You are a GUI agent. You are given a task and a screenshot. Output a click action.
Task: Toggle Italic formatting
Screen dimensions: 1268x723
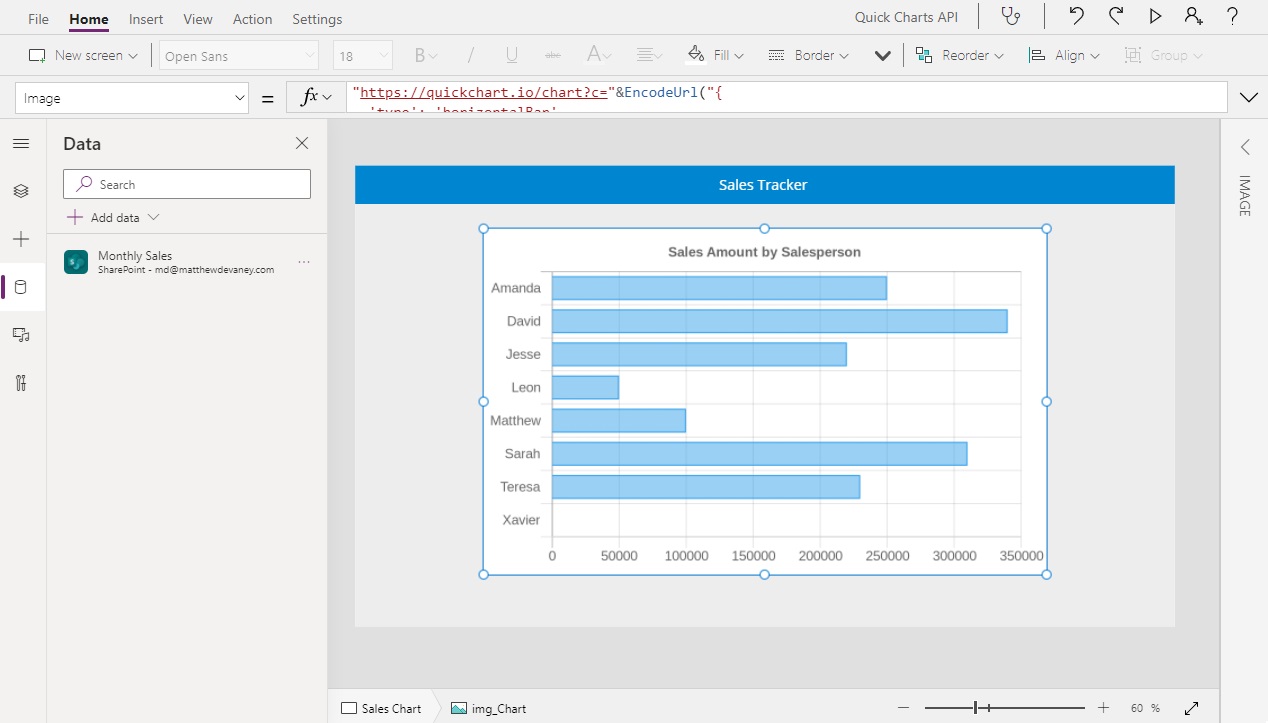[470, 55]
